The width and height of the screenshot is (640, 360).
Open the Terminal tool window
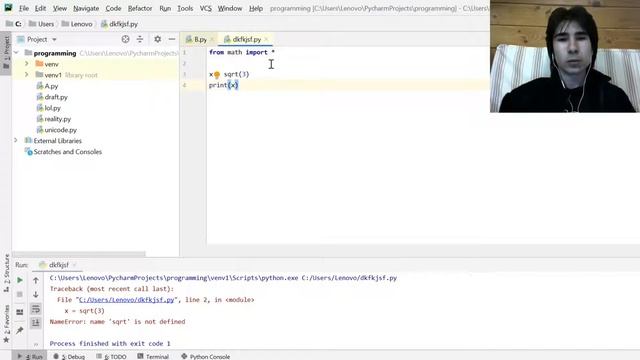pyautogui.click(x=153, y=356)
